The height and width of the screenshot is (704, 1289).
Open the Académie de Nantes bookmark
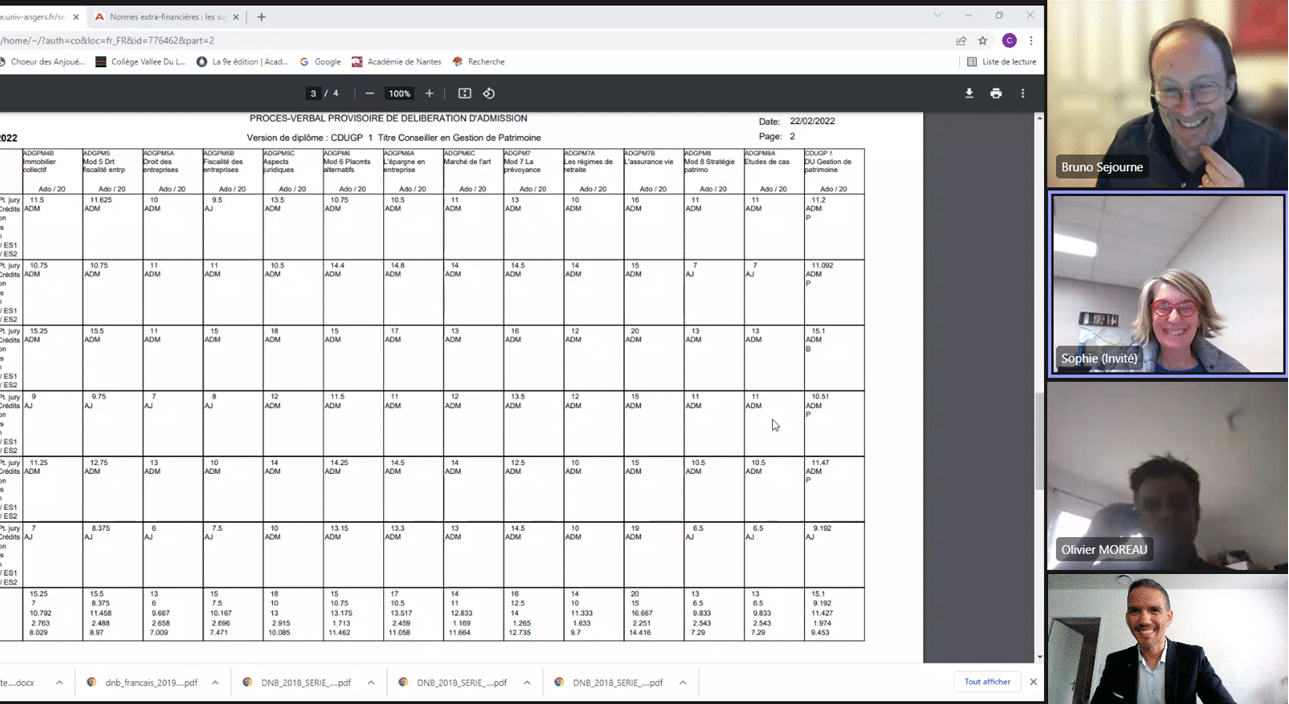(x=396, y=61)
